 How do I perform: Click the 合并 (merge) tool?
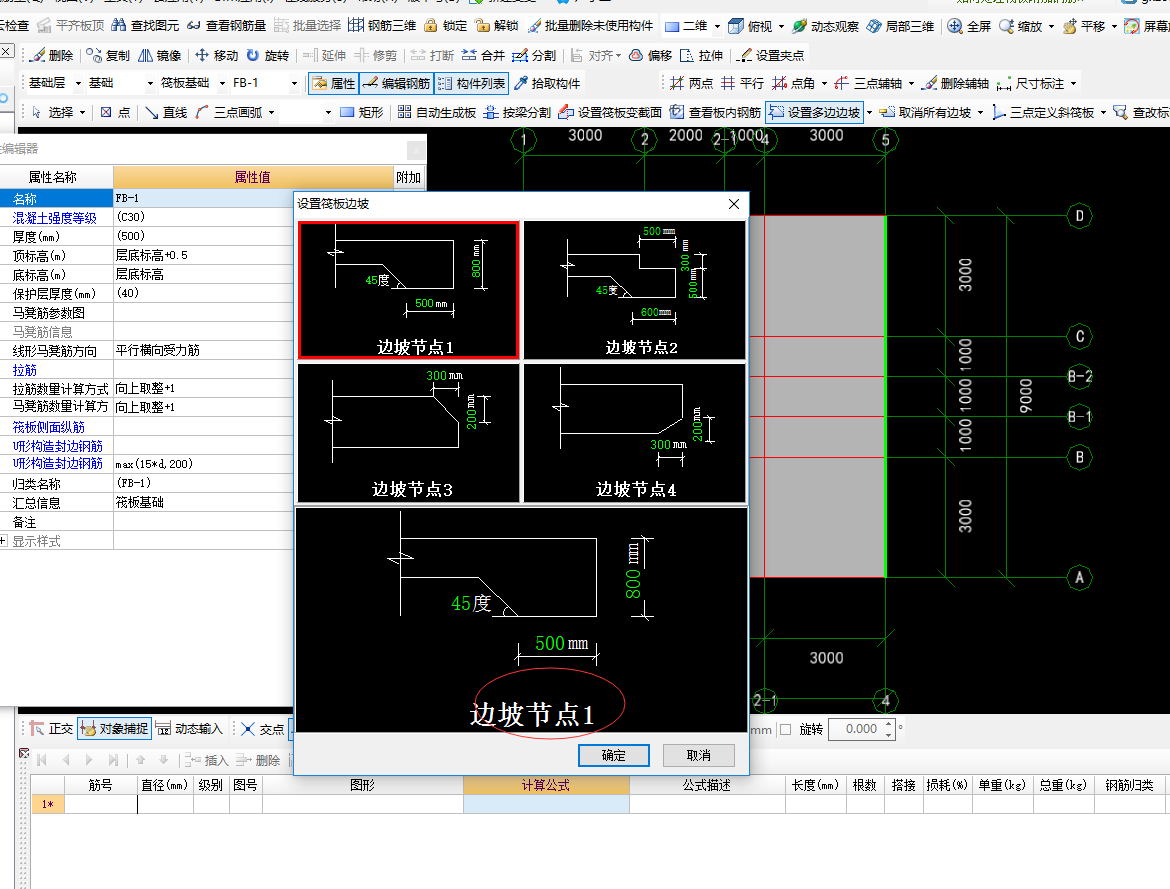coord(483,55)
